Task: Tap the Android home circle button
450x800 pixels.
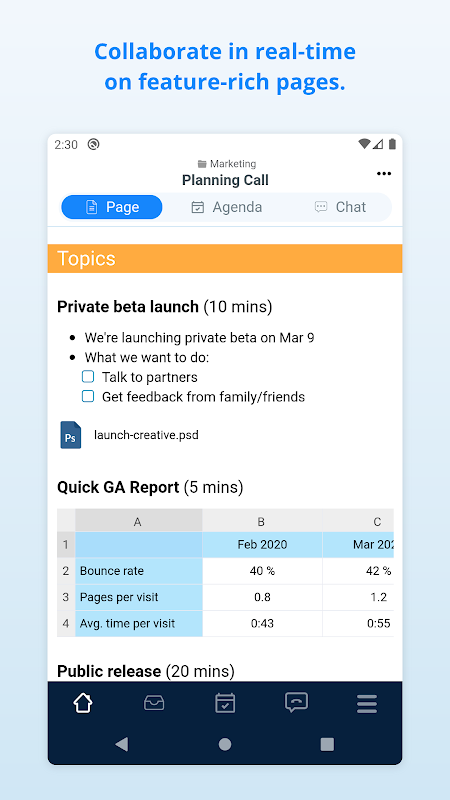Action: [x=225, y=744]
